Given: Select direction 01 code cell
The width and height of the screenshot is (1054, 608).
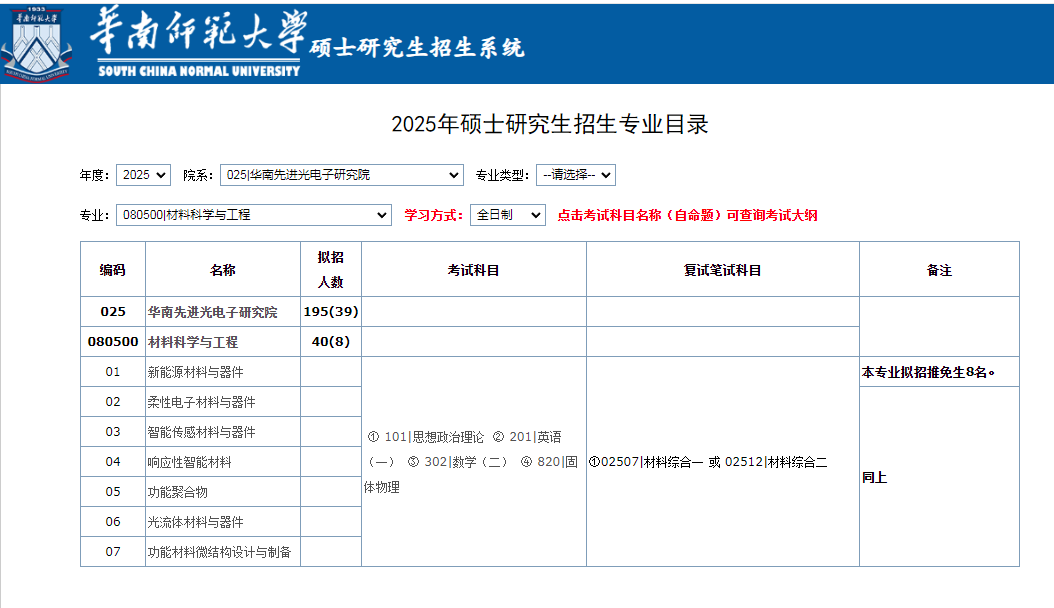Looking at the screenshot, I should click(113, 372).
